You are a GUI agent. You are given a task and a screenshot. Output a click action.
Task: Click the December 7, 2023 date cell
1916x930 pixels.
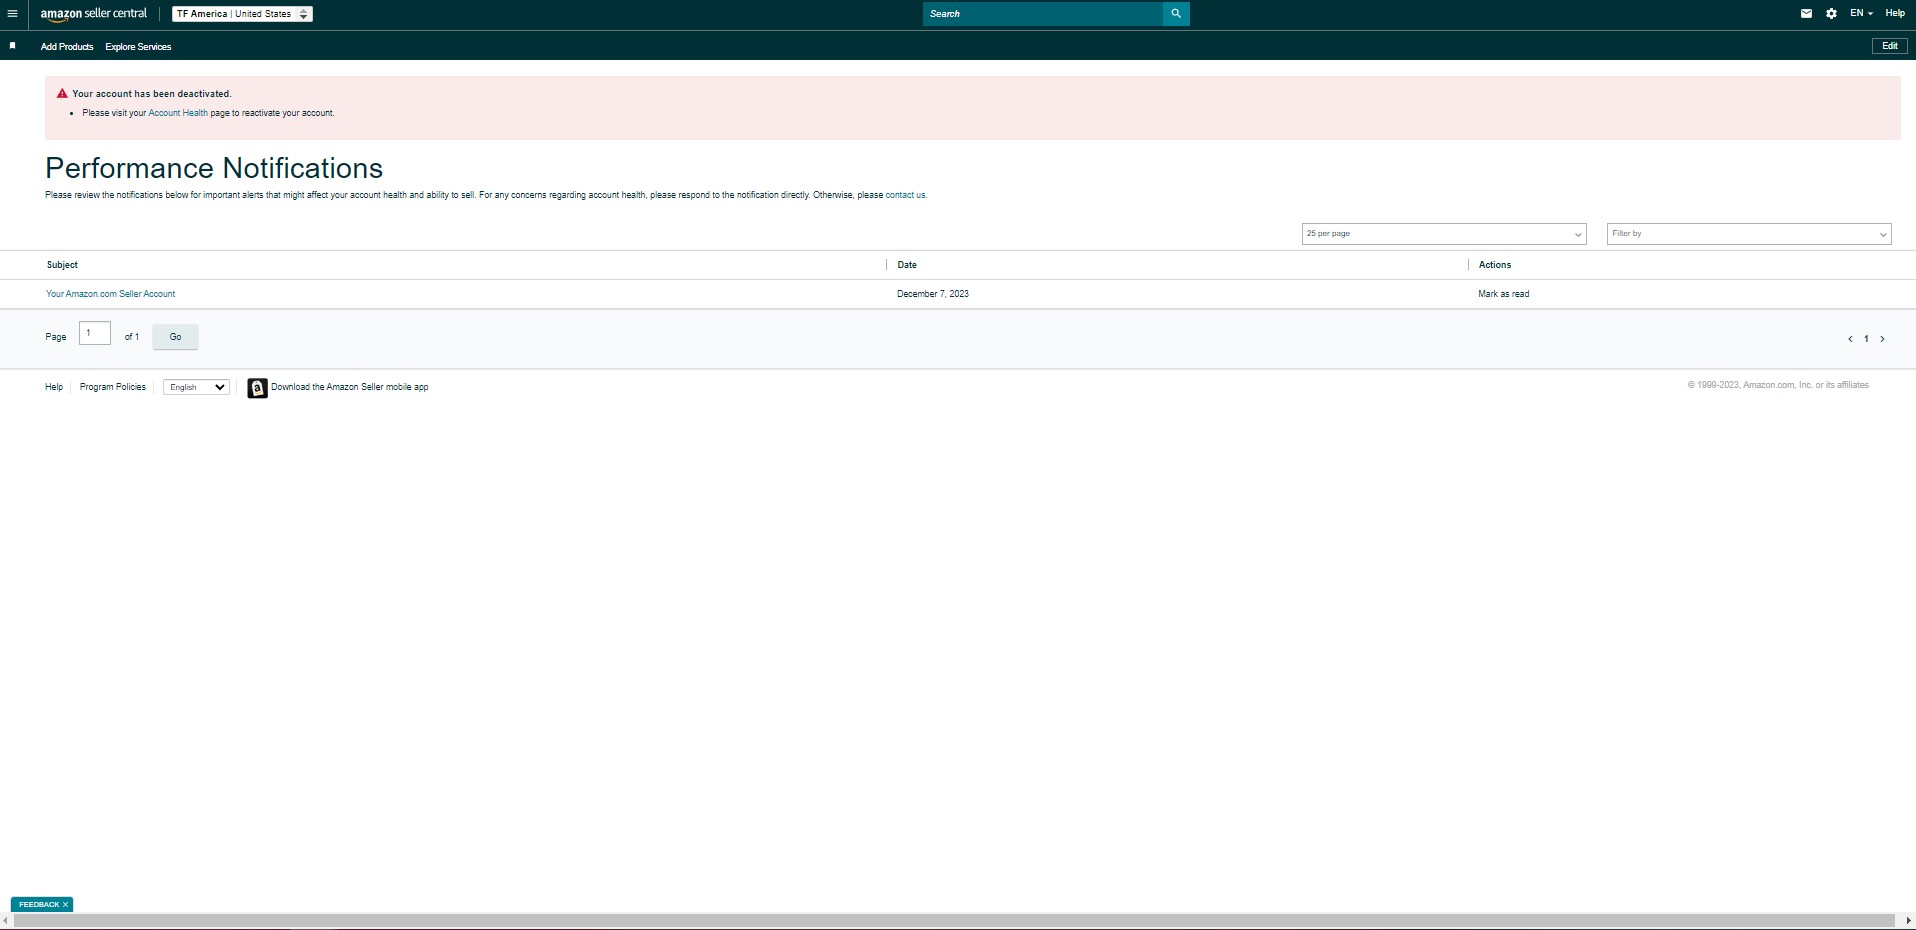click(933, 294)
